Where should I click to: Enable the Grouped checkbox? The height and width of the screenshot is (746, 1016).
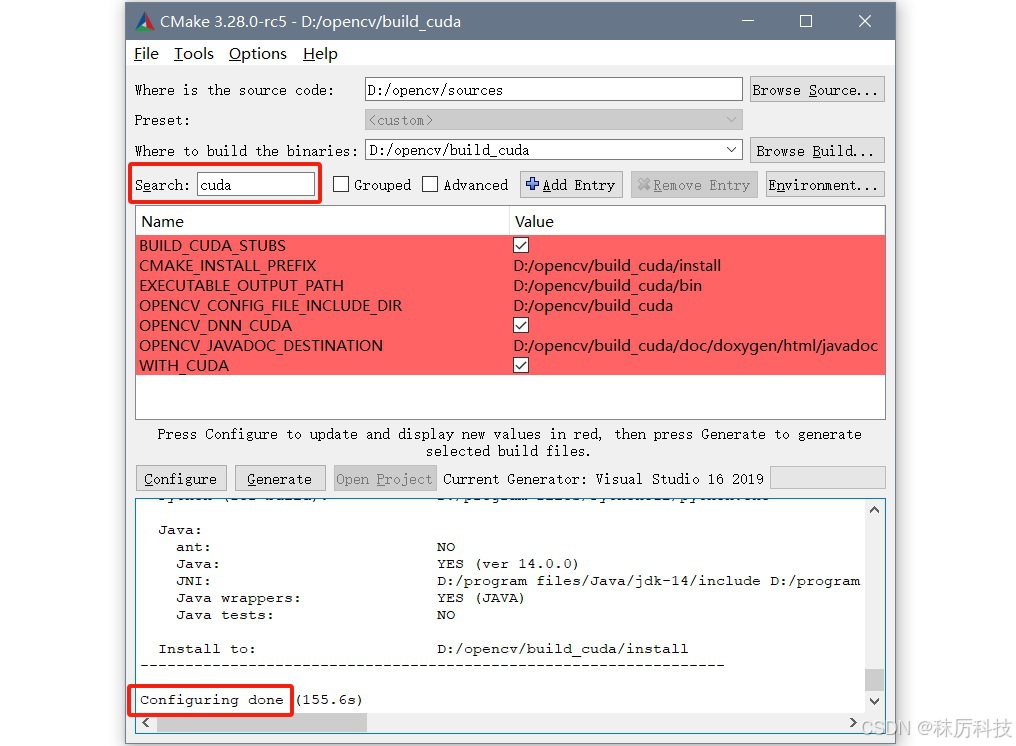click(x=341, y=185)
